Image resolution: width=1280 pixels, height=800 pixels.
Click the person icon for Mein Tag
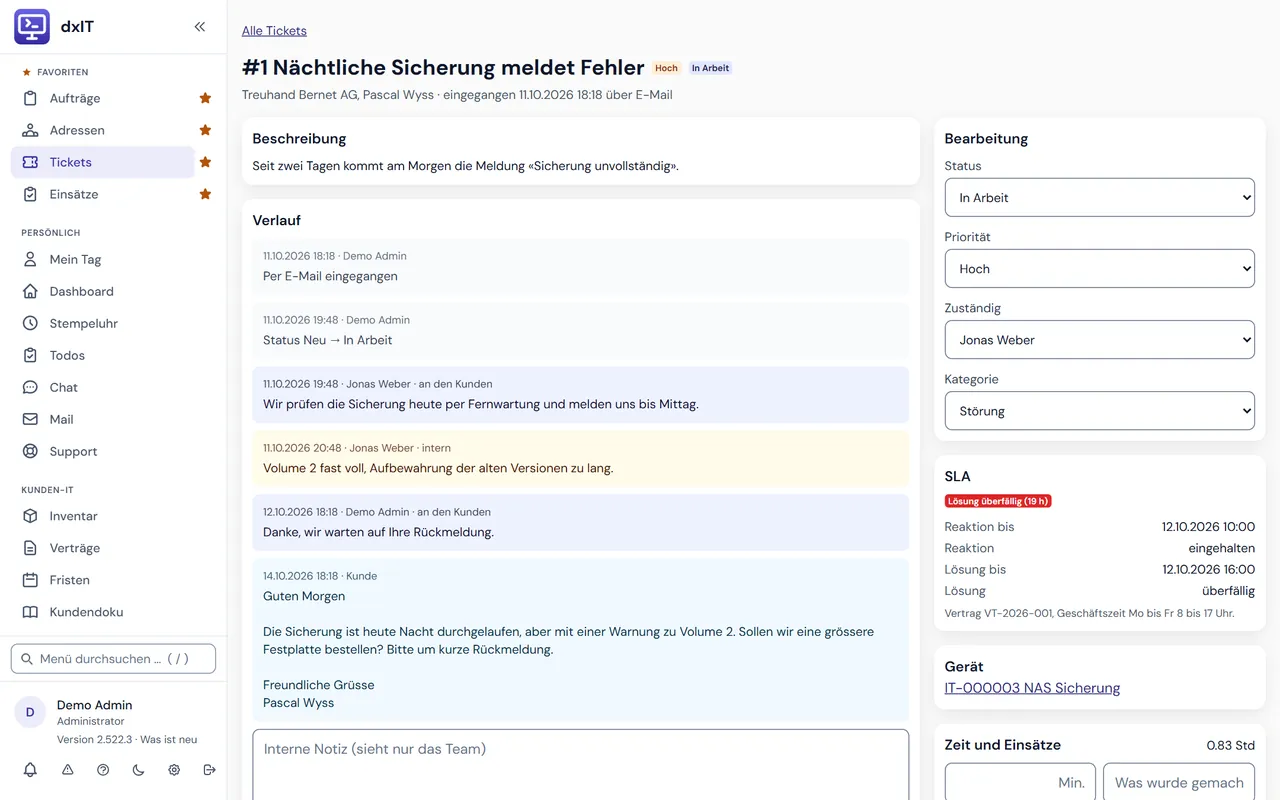coord(30,259)
